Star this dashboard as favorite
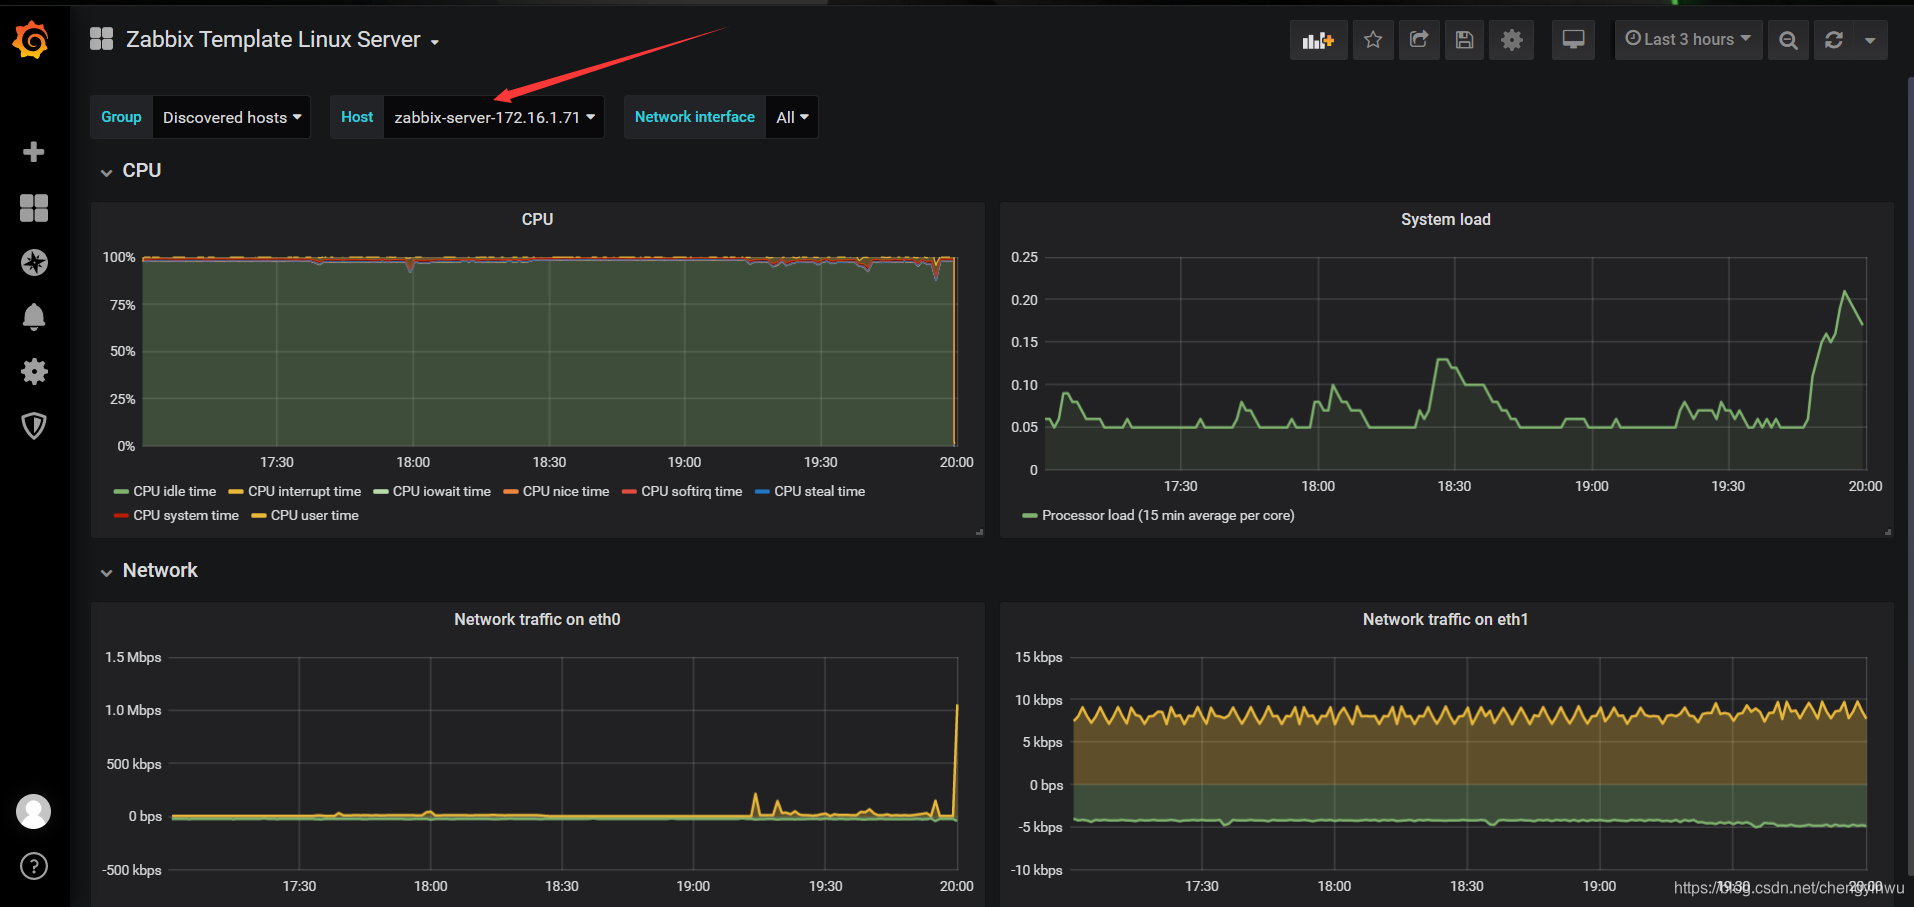Image resolution: width=1914 pixels, height=907 pixels. pyautogui.click(x=1373, y=40)
